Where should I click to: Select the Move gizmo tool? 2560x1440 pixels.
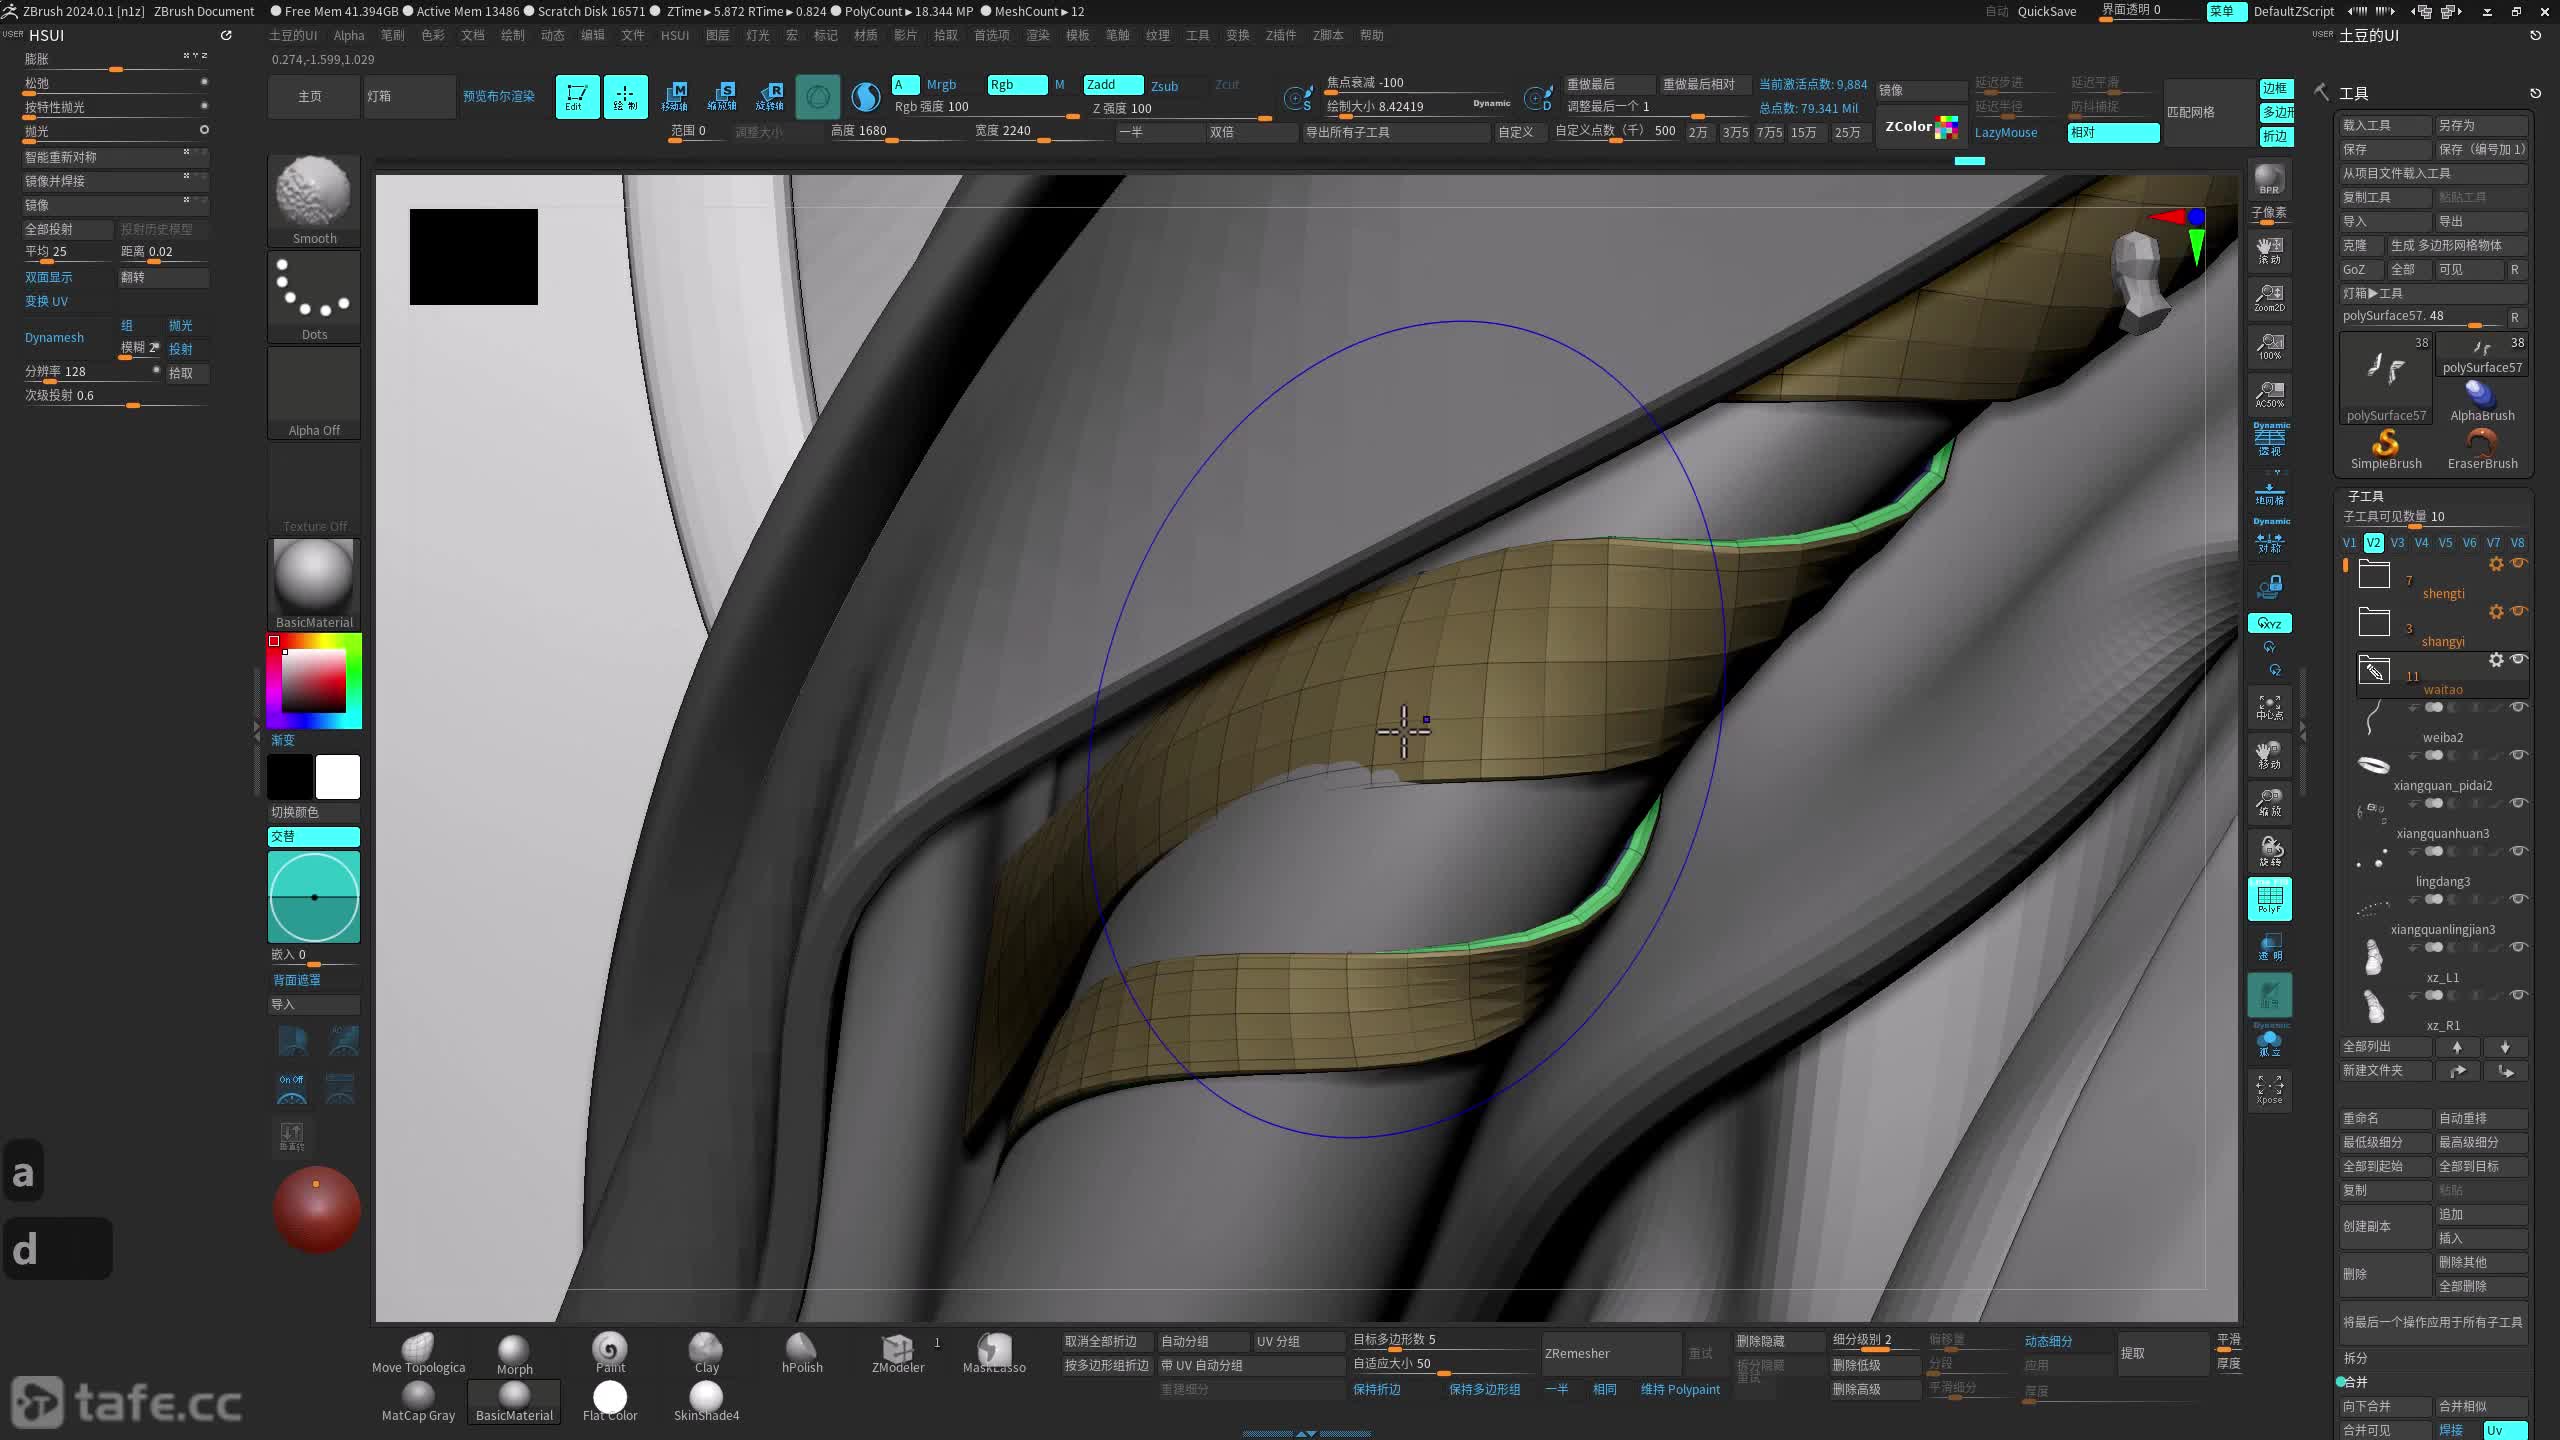coord(674,96)
